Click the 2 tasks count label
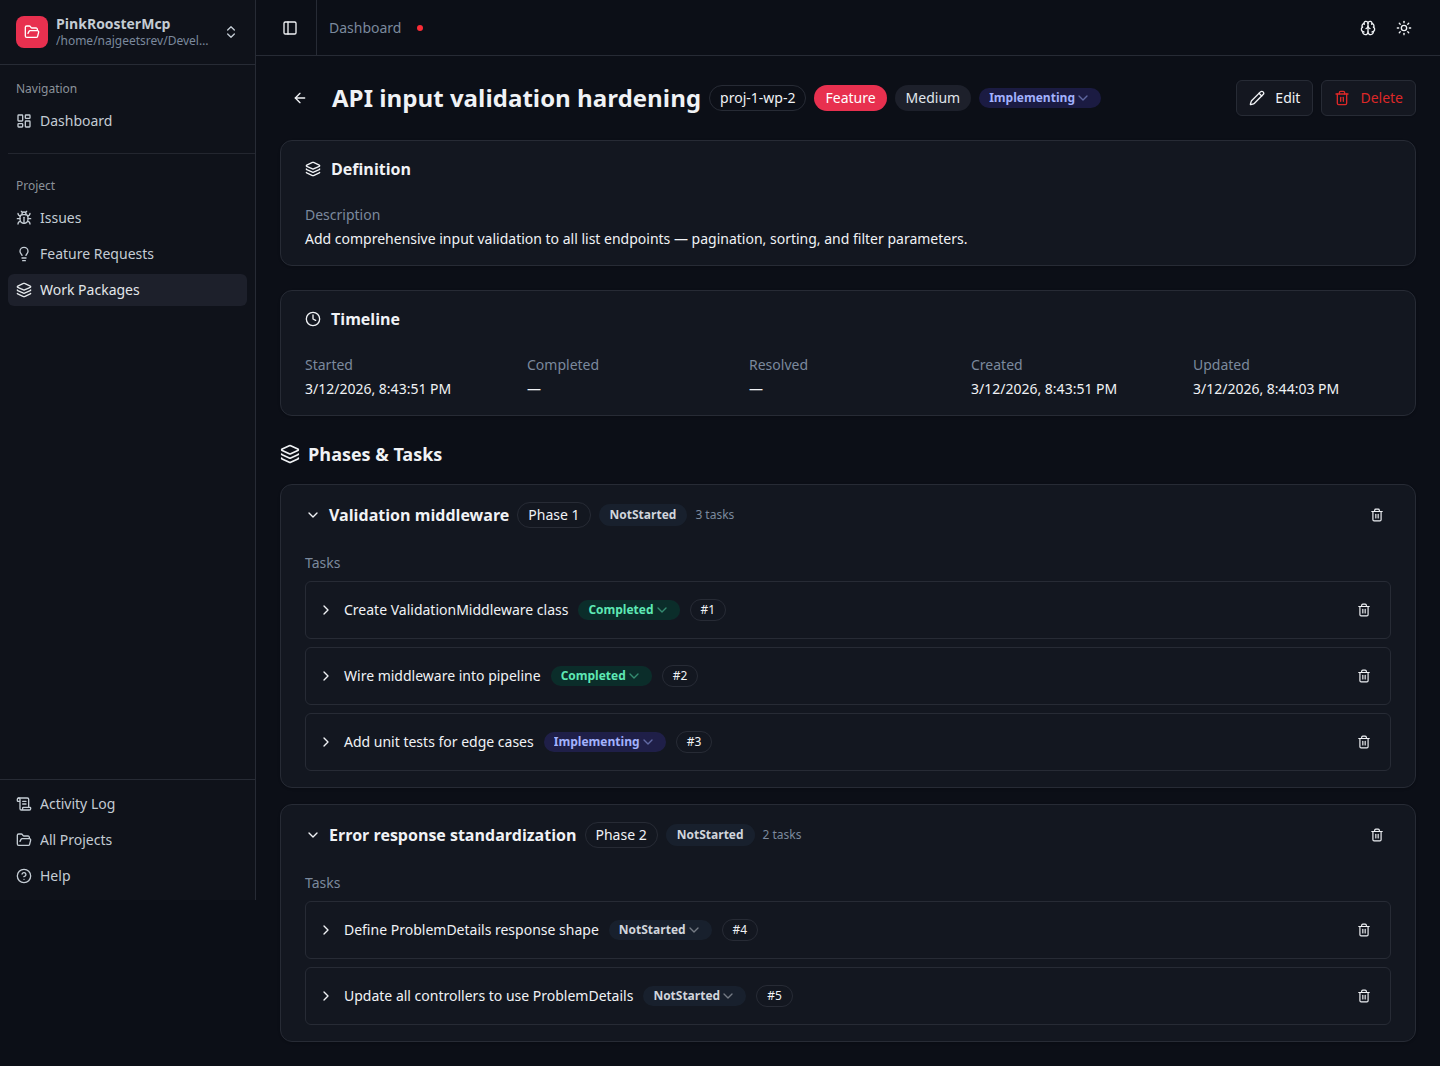 click(782, 835)
